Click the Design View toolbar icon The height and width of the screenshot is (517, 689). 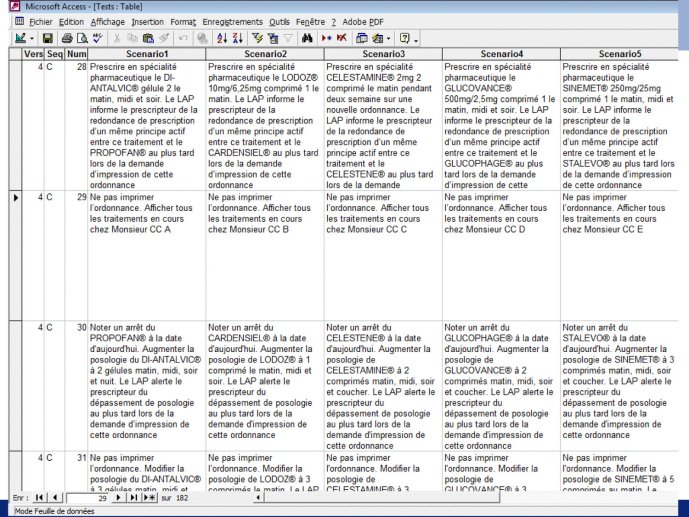pos(20,39)
